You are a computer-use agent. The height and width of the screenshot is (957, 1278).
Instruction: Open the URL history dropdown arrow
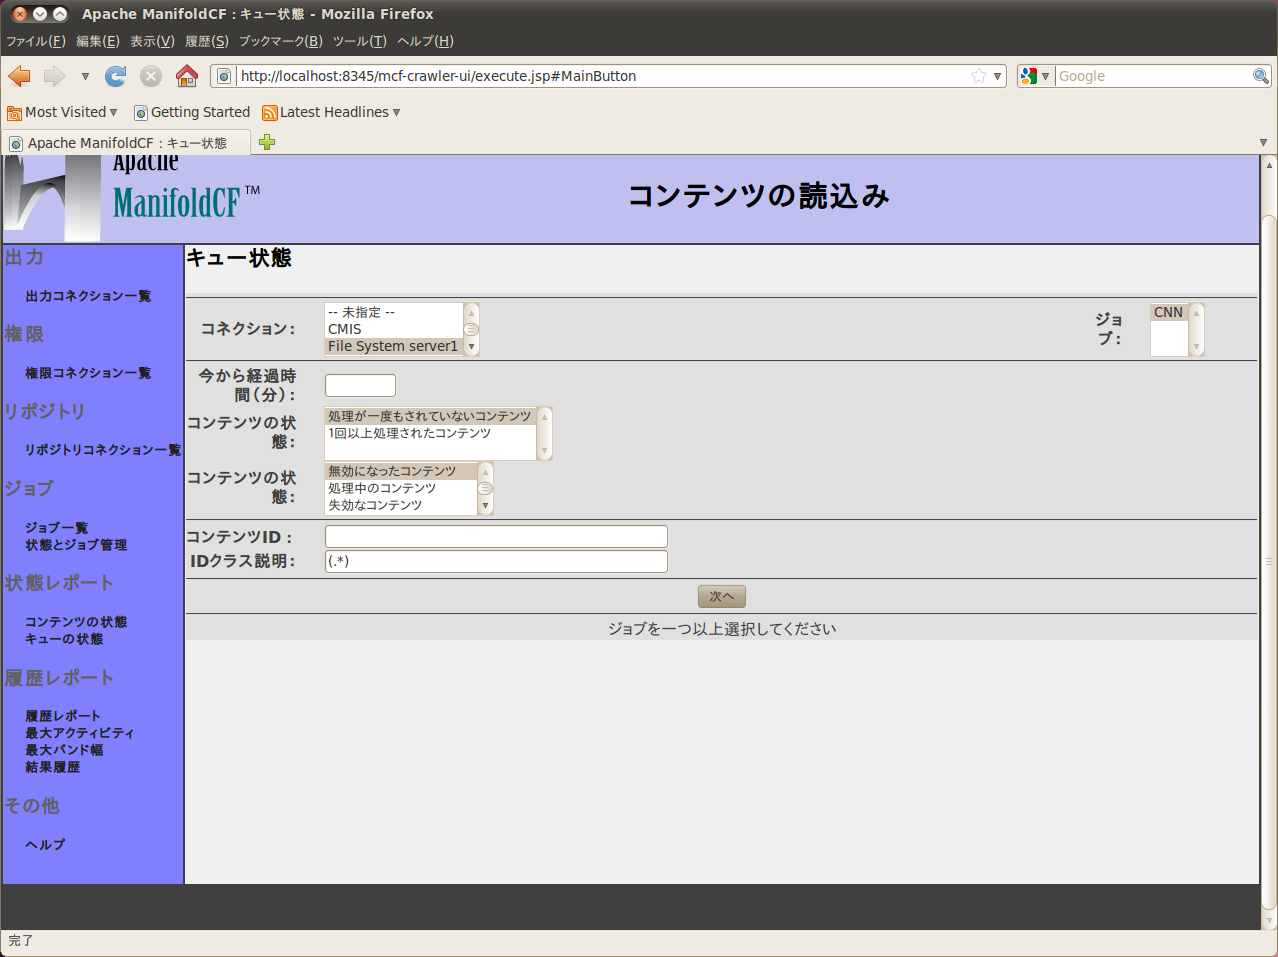[x=997, y=76]
